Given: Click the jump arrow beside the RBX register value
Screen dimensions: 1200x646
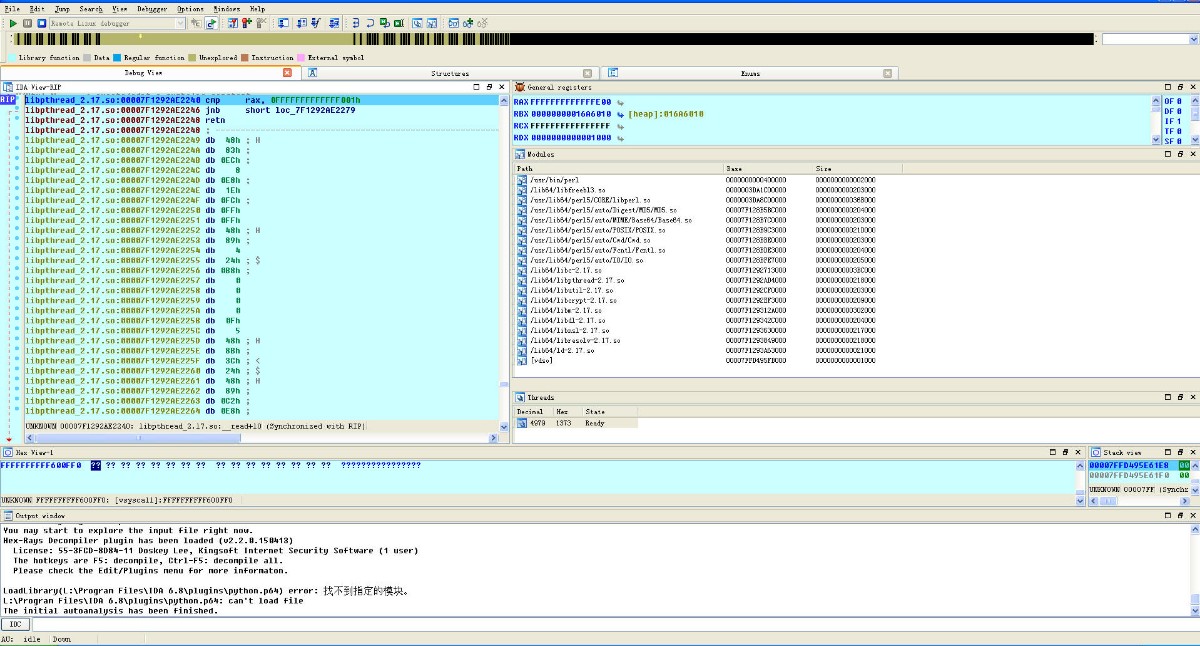Looking at the screenshot, I should click(621, 114).
